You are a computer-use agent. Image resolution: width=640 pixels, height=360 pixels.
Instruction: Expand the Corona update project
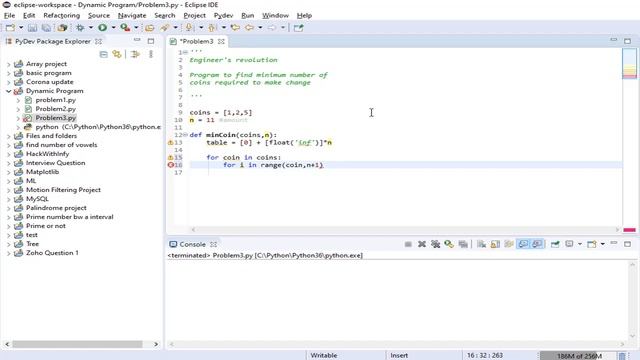pos(9,82)
